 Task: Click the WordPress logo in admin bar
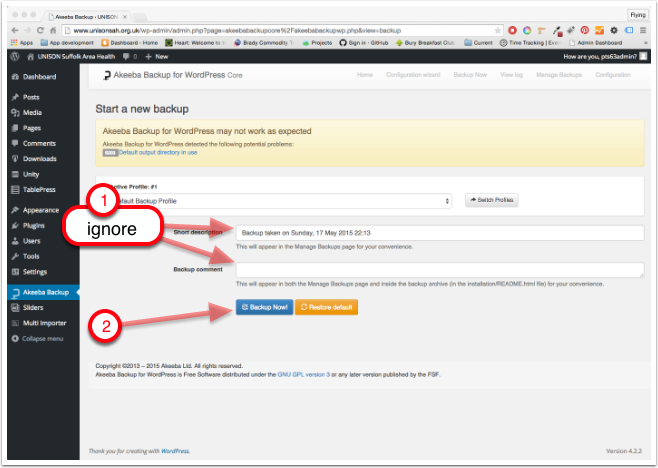[15, 56]
